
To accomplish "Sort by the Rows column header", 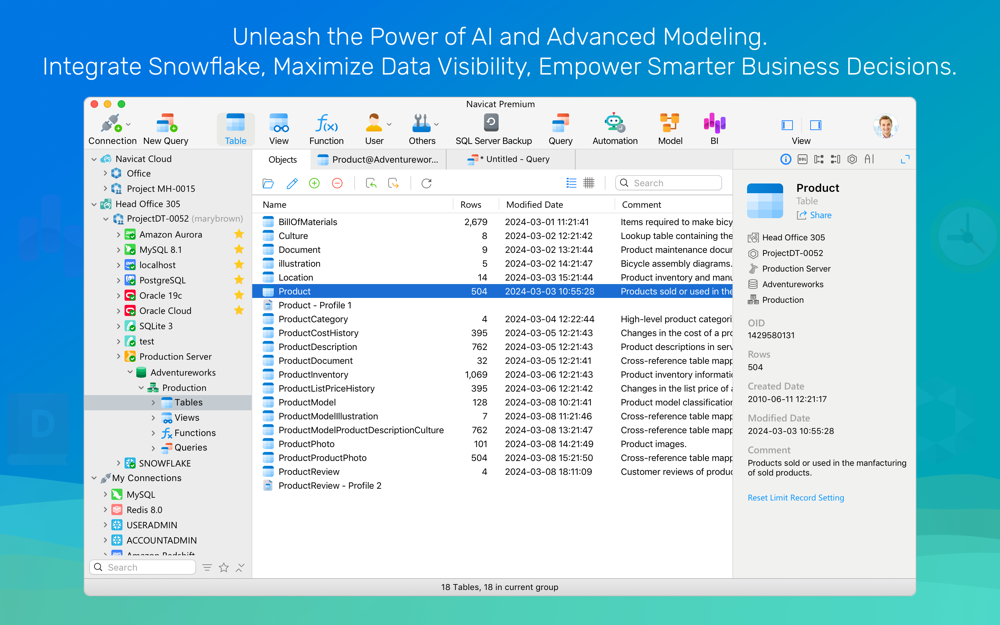I will (x=475, y=205).
